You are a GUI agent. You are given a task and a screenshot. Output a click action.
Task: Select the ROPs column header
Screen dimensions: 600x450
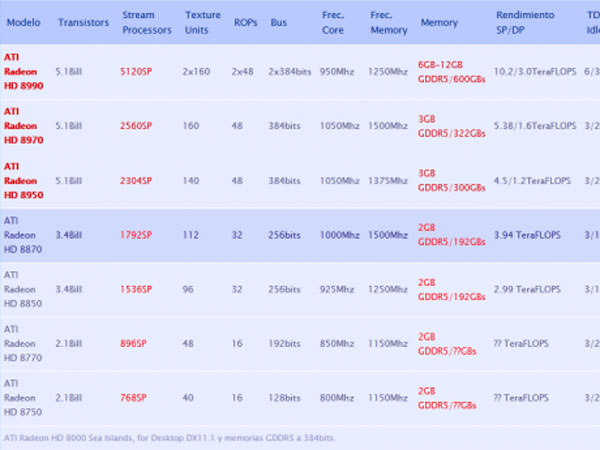(244, 21)
